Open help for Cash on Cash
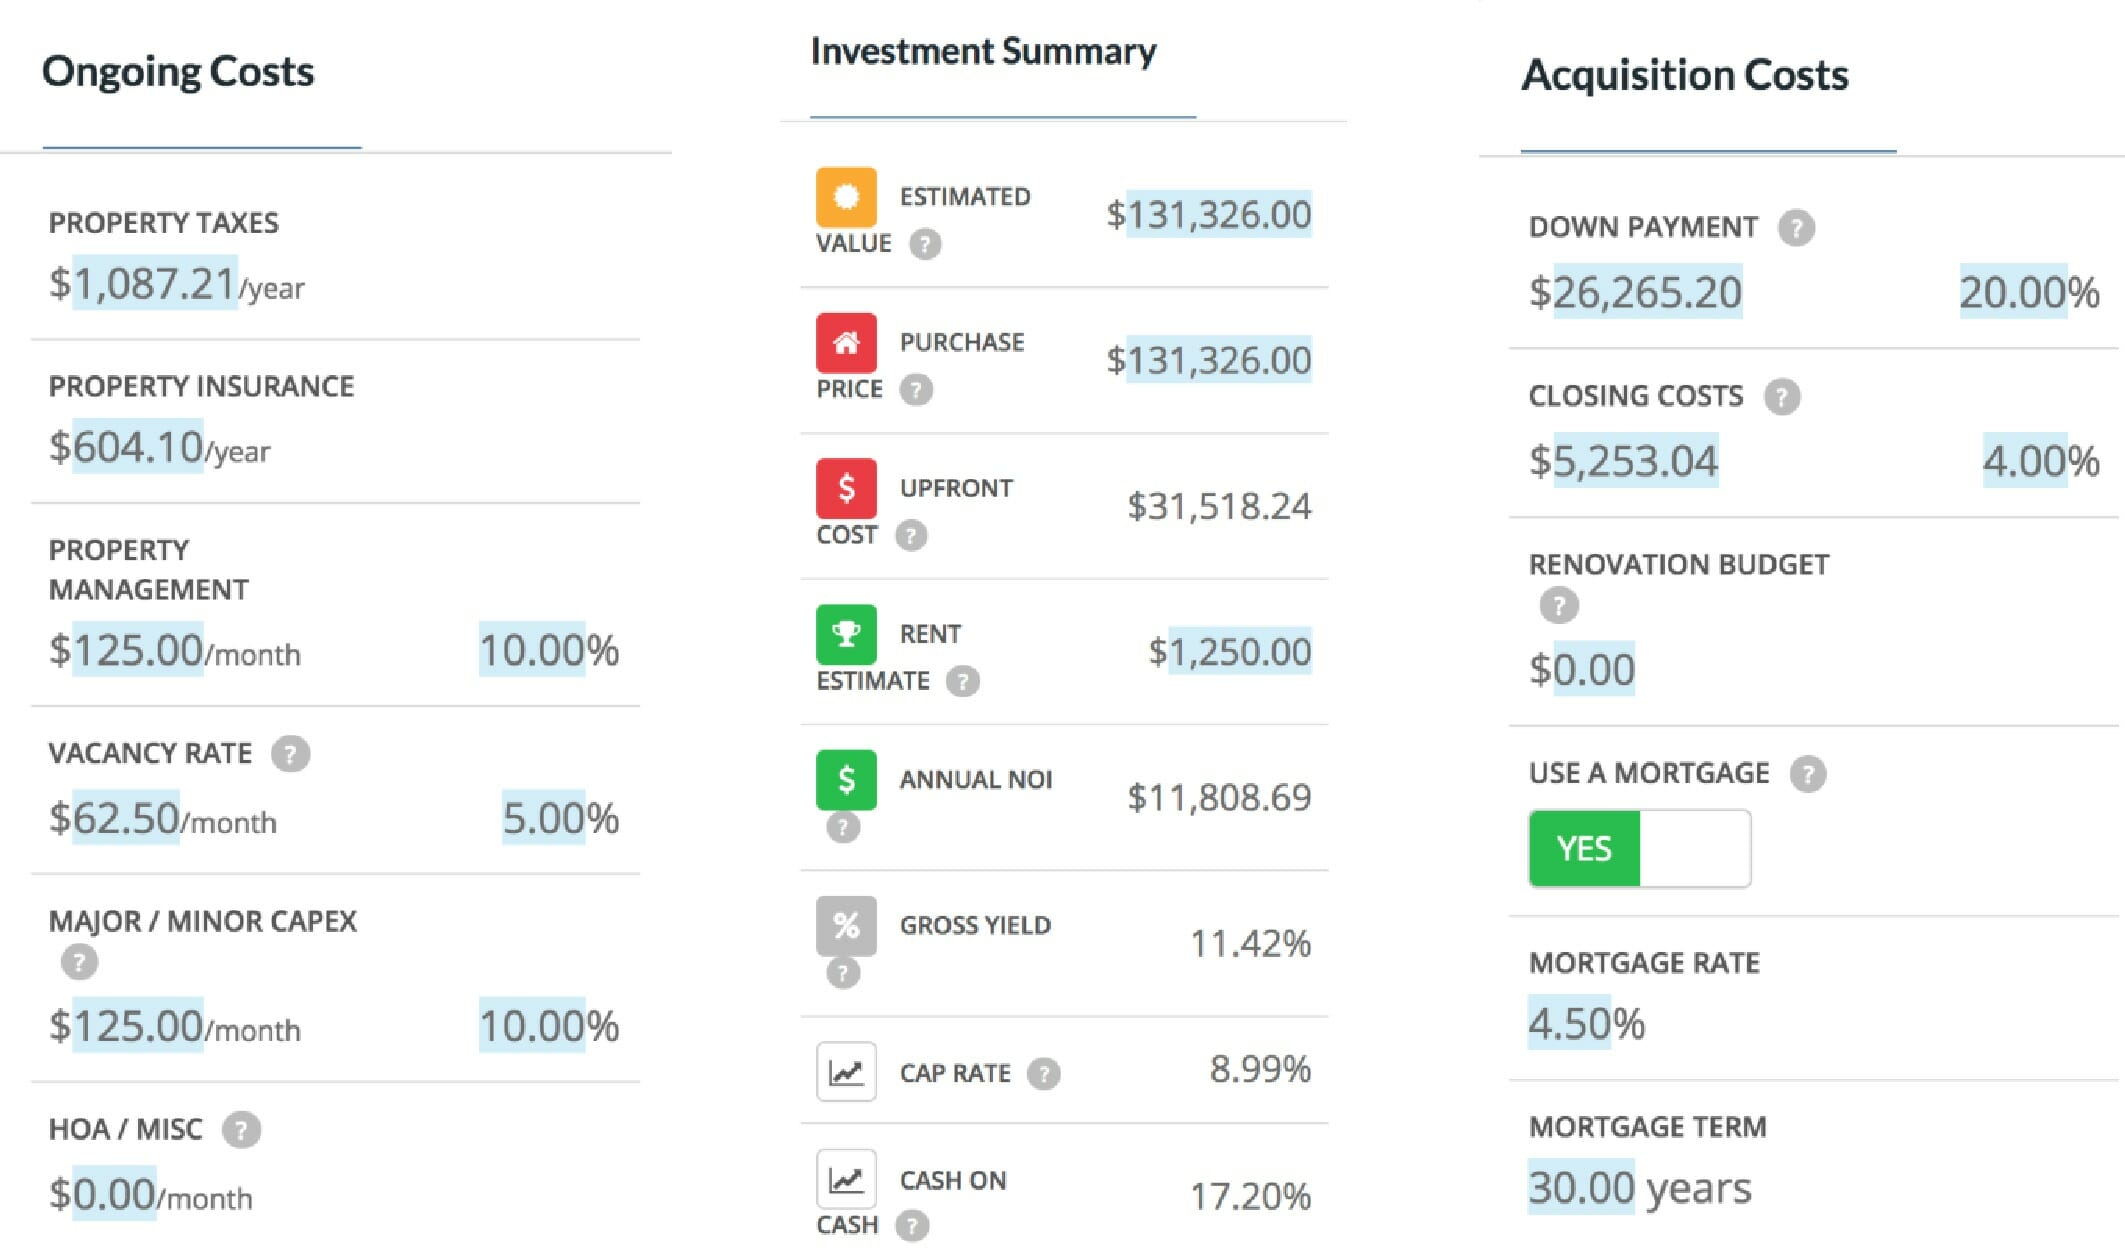 (912, 1226)
